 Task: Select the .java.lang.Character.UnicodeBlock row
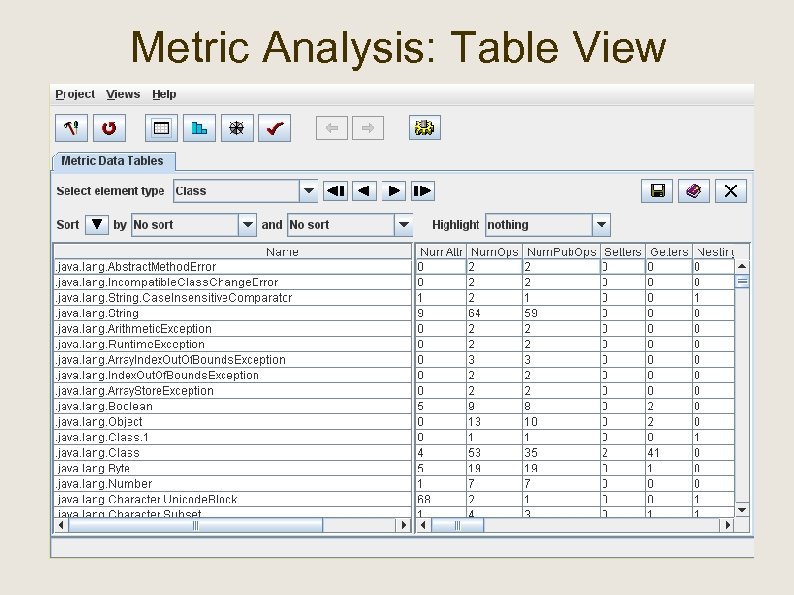tap(232, 499)
